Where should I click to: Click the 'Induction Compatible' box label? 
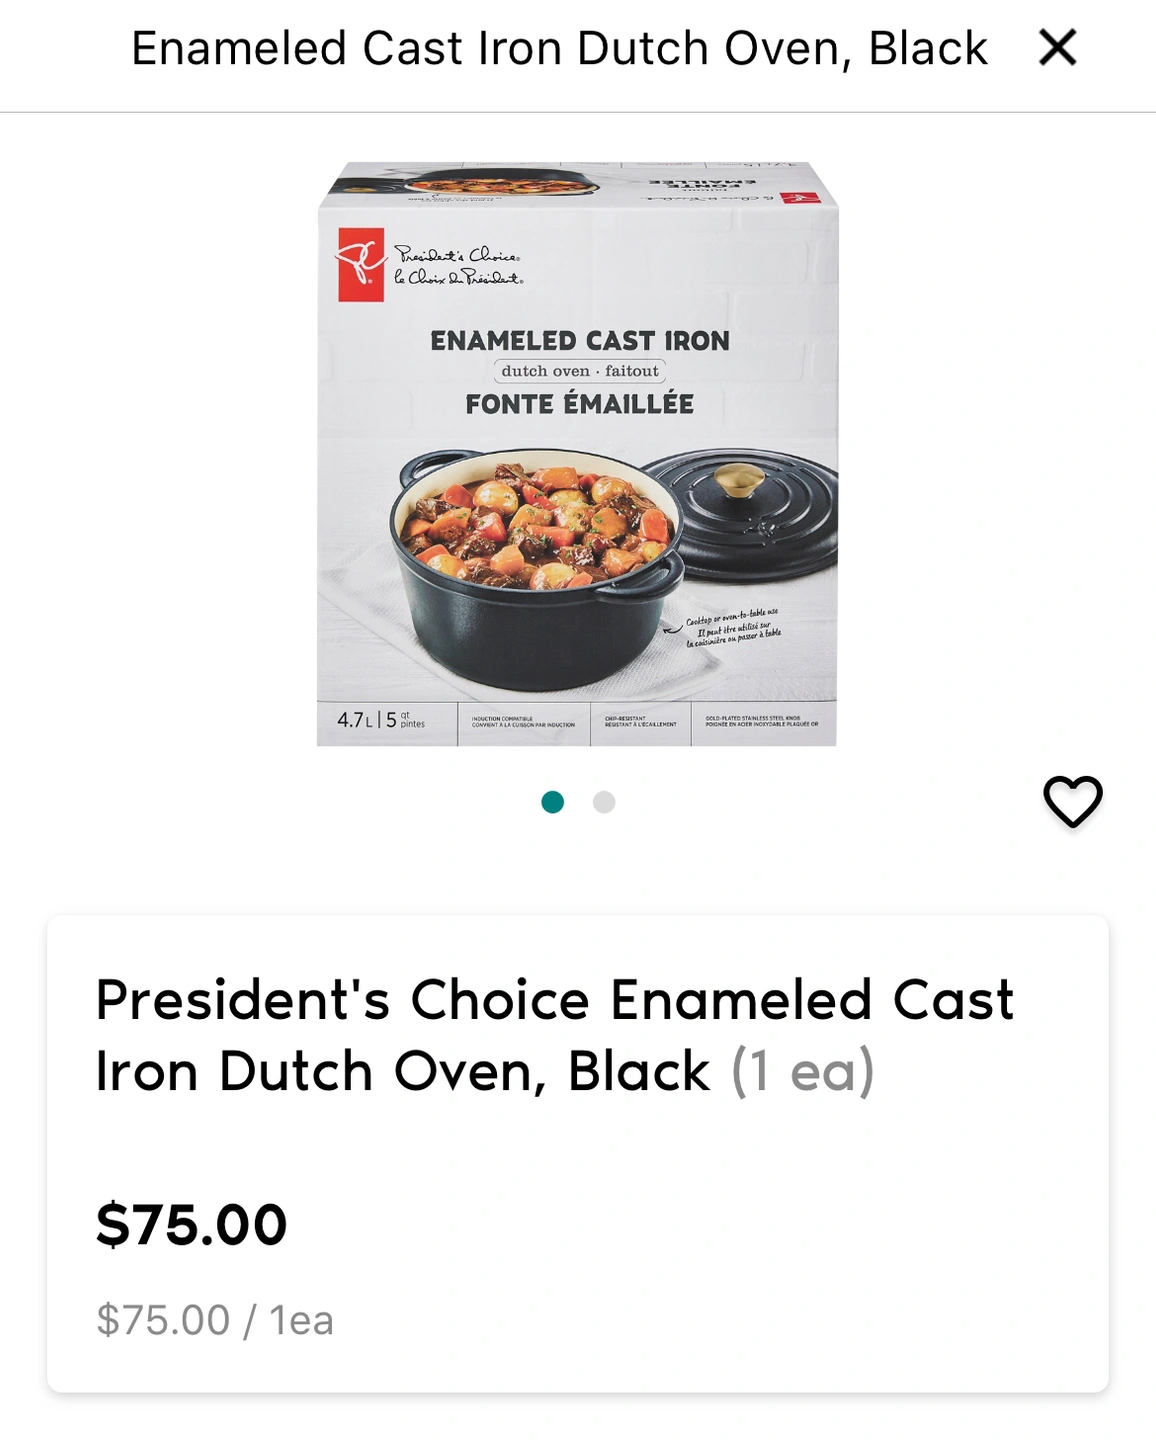click(x=523, y=722)
